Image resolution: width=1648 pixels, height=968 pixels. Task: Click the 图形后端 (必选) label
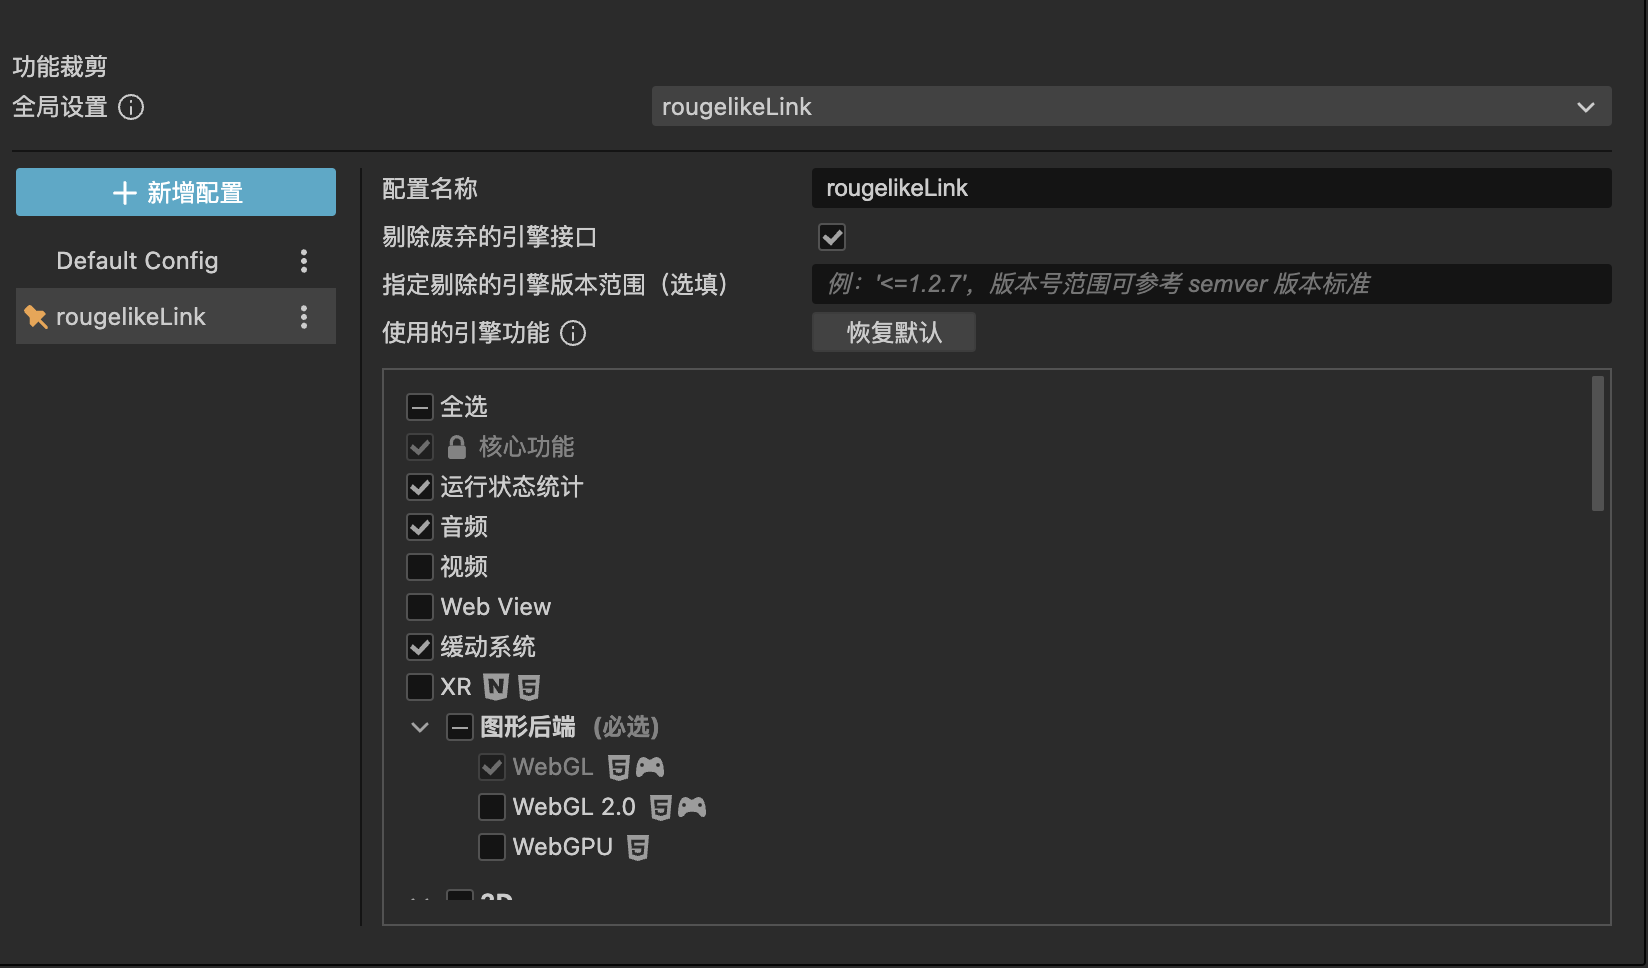click(x=570, y=727)
